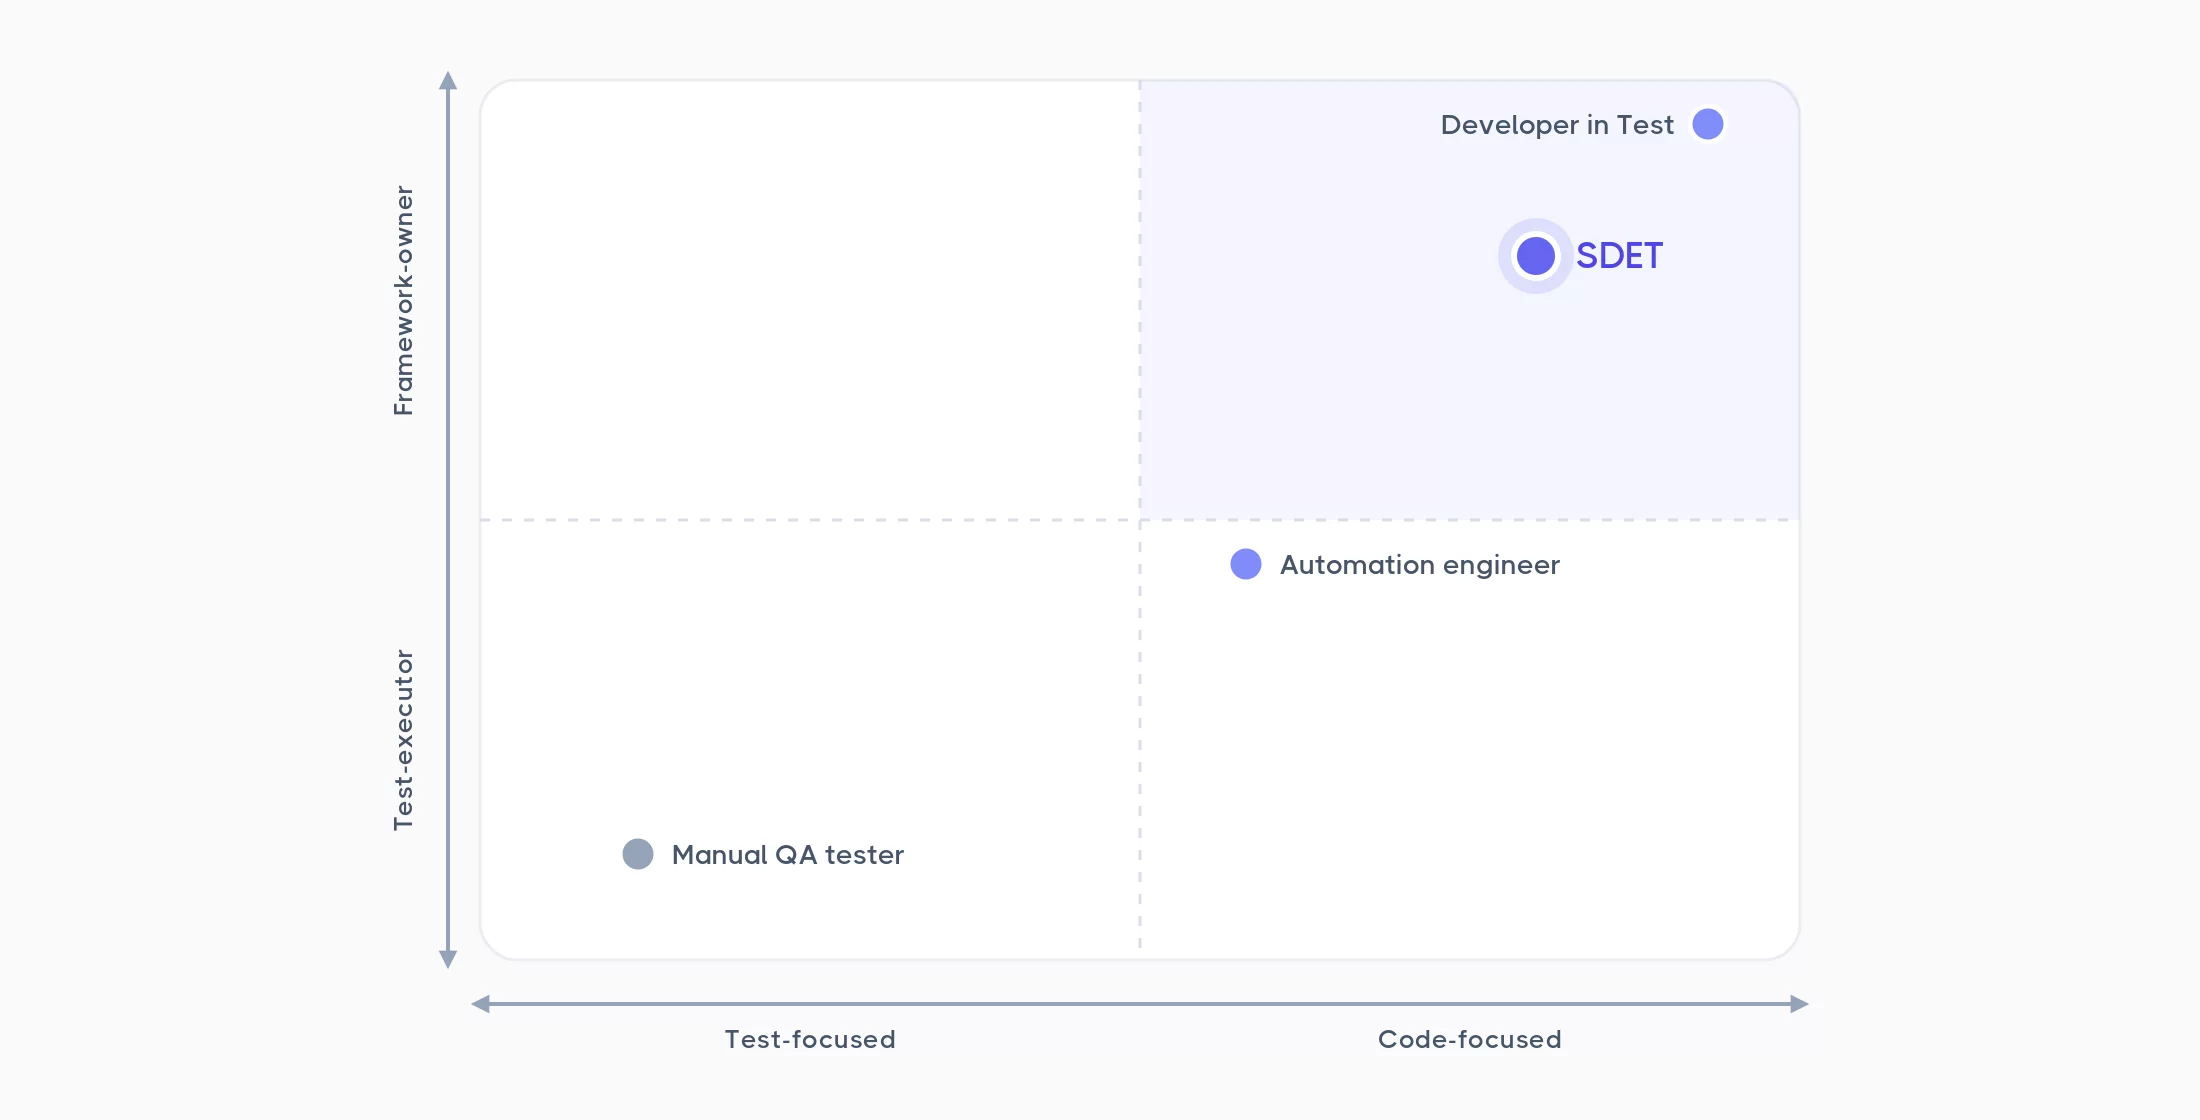
Task: Click the SDET highlighted dot
Action: [x=1535, y=256]
